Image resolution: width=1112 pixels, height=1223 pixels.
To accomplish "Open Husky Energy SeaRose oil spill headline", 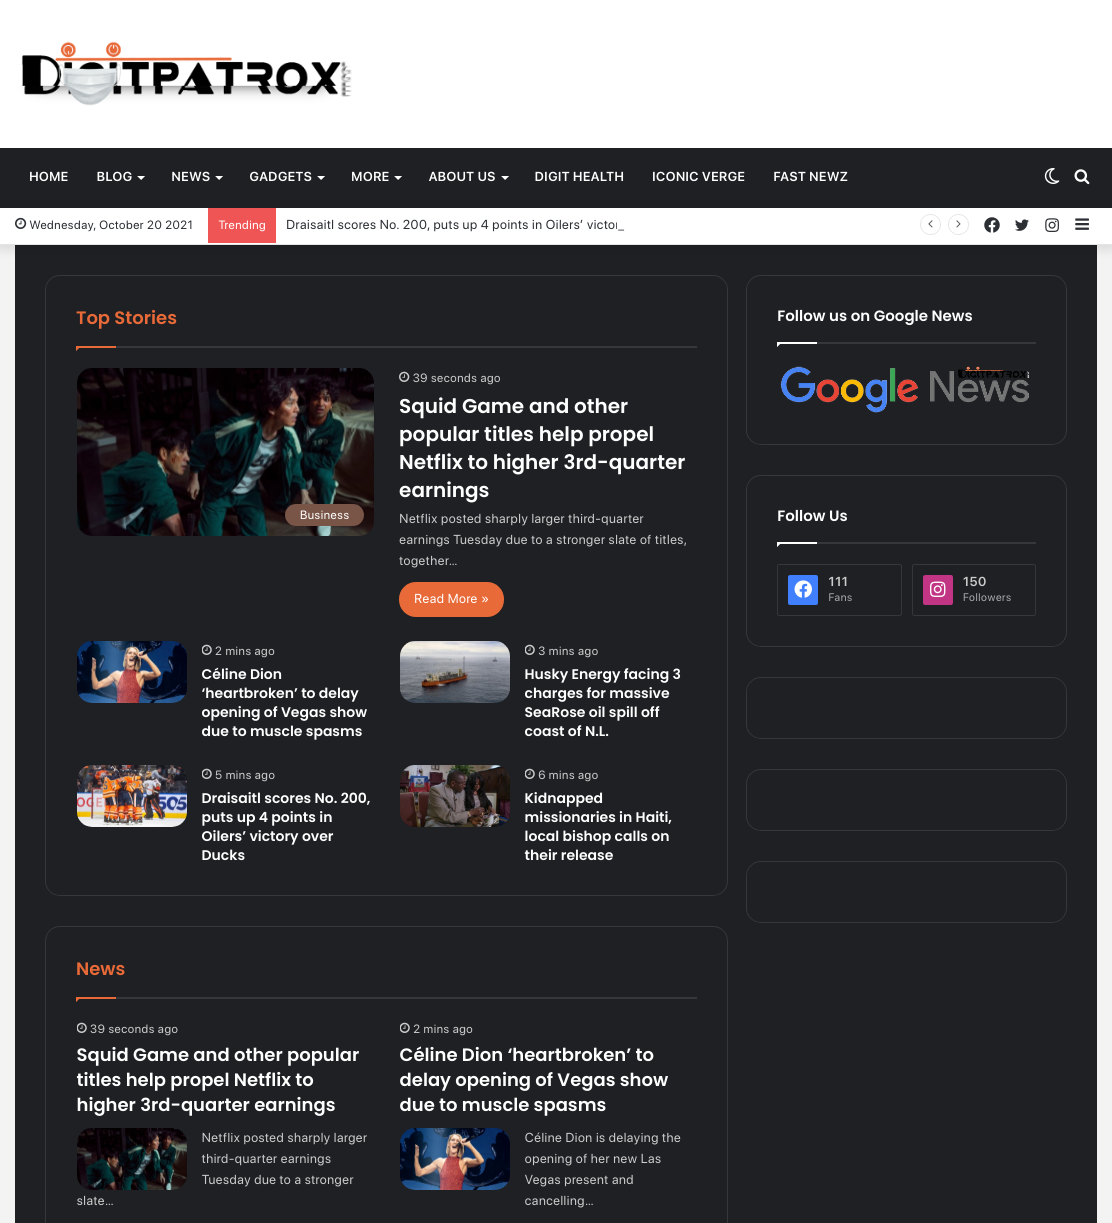I will 603,702.
